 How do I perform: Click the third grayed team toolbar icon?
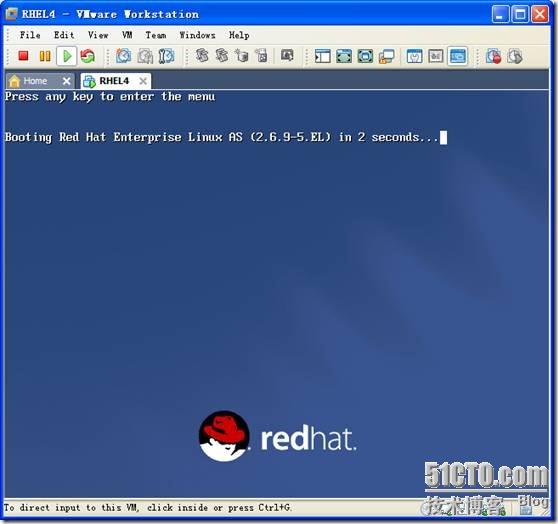(242, 56)
